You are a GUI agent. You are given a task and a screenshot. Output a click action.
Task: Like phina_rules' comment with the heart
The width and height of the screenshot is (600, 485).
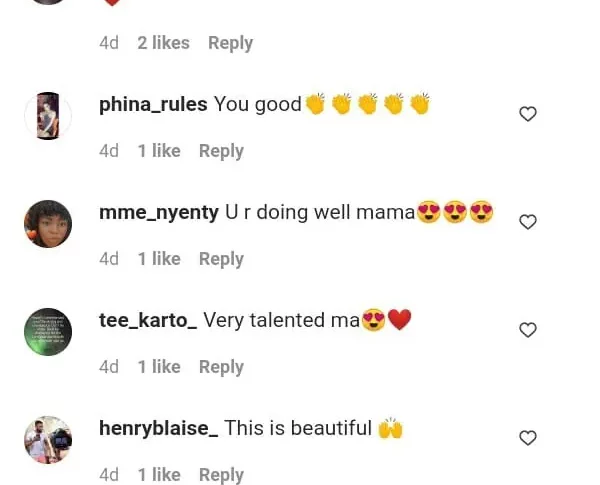click(x=528, y=114)
